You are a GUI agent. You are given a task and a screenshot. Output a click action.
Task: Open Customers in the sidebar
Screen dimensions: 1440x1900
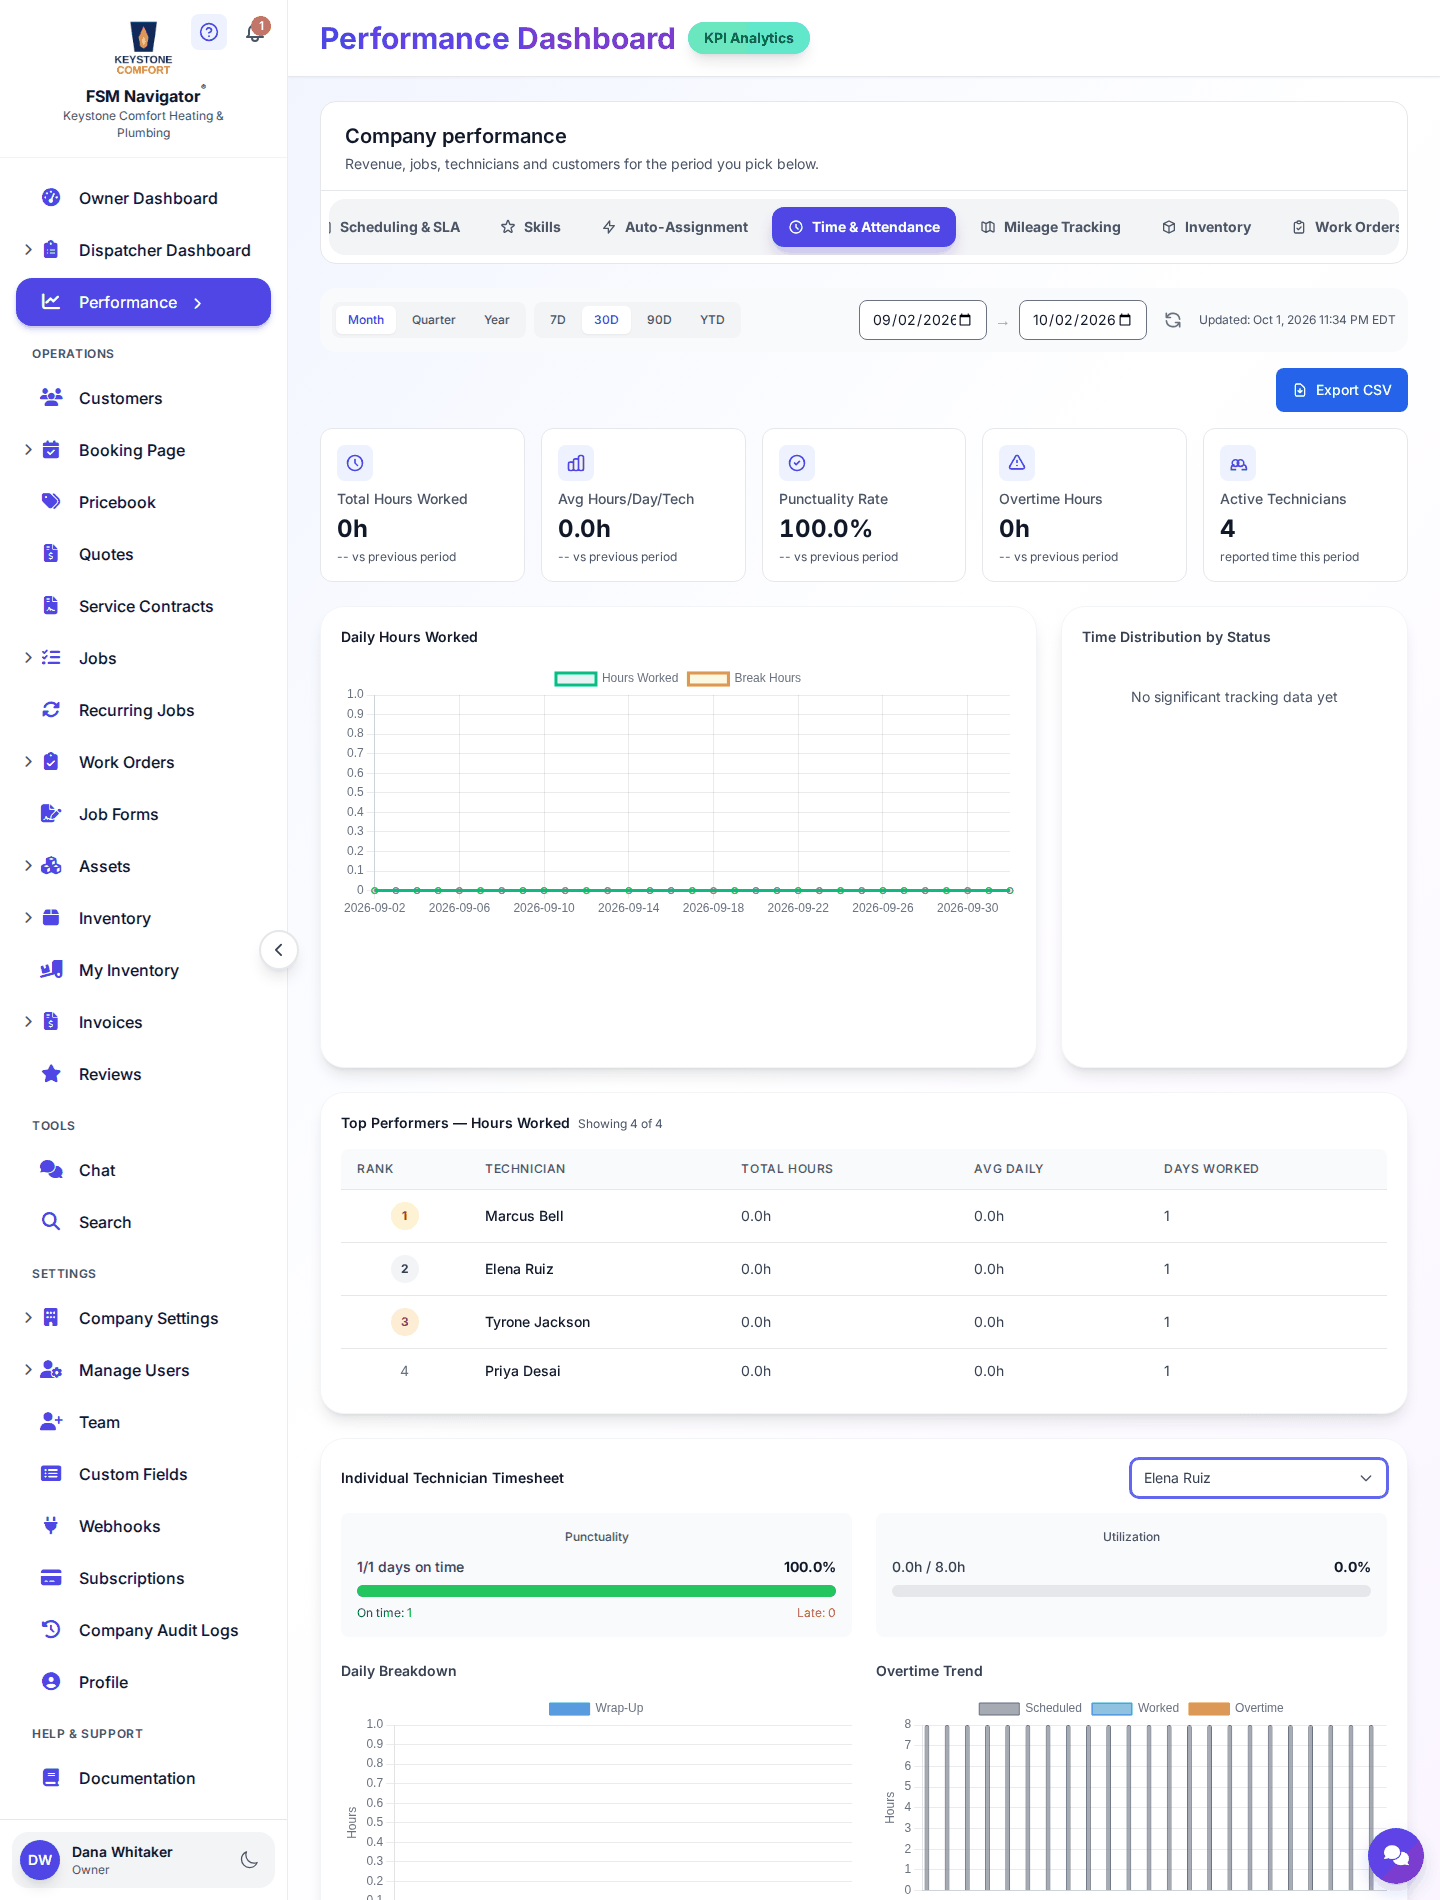(x=143, y=398)
